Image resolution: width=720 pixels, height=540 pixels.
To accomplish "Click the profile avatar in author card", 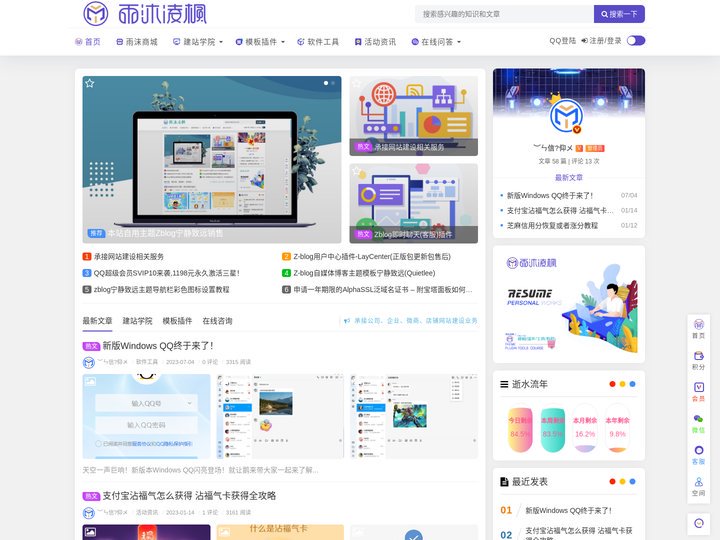I will 566,115.
